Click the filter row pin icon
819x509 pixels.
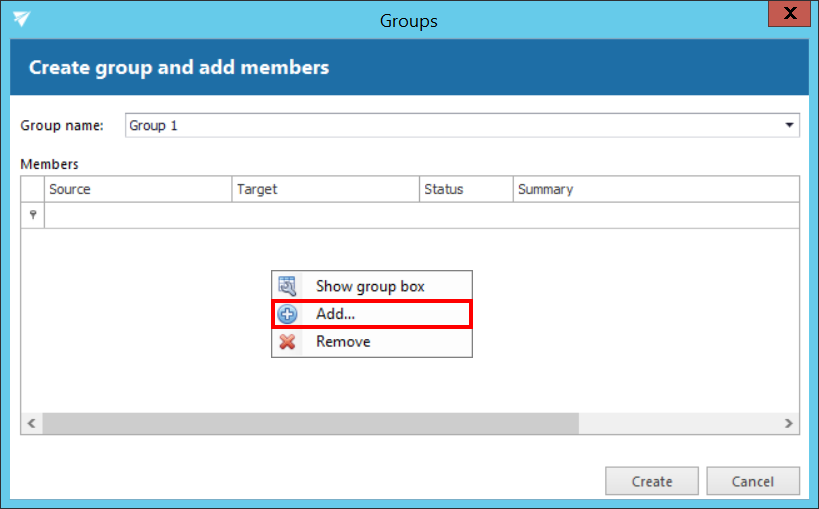(x=33, y=215)
